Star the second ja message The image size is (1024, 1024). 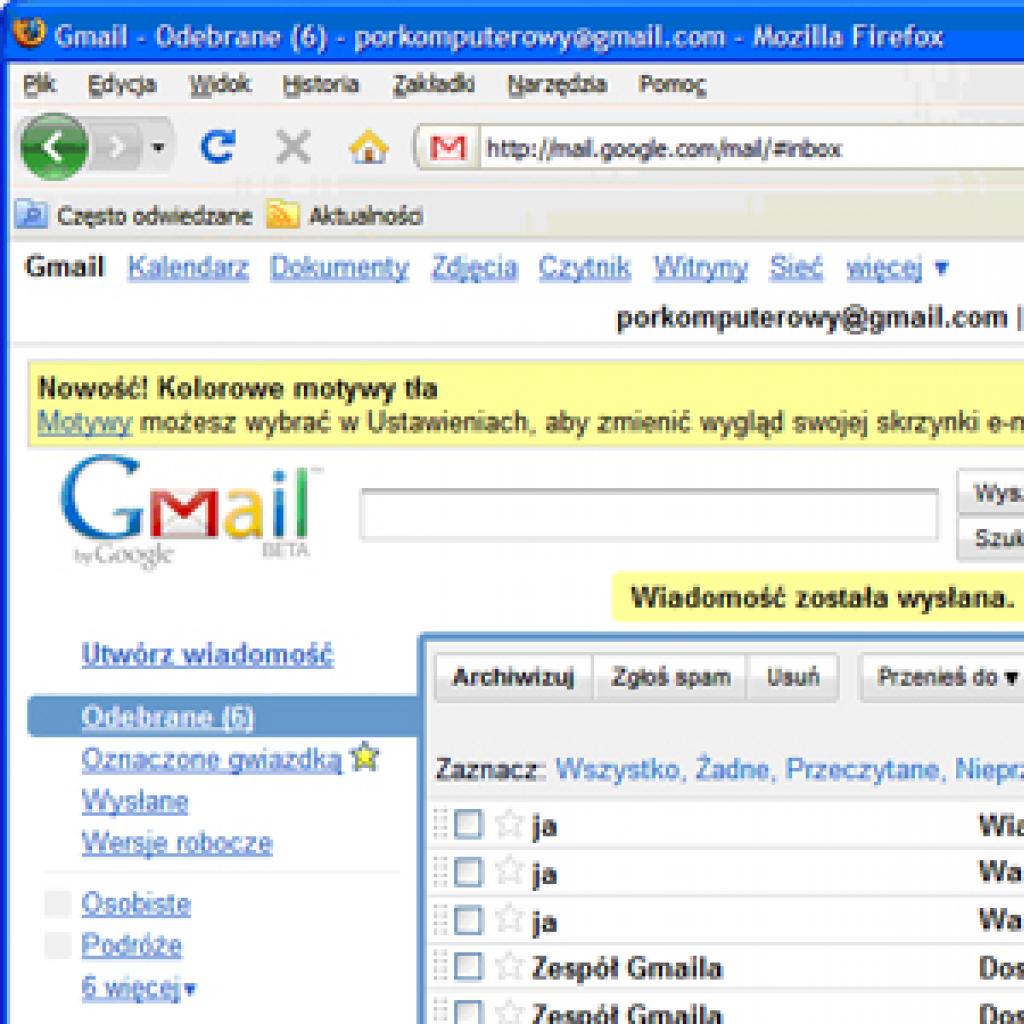click(x=509, y=871)
